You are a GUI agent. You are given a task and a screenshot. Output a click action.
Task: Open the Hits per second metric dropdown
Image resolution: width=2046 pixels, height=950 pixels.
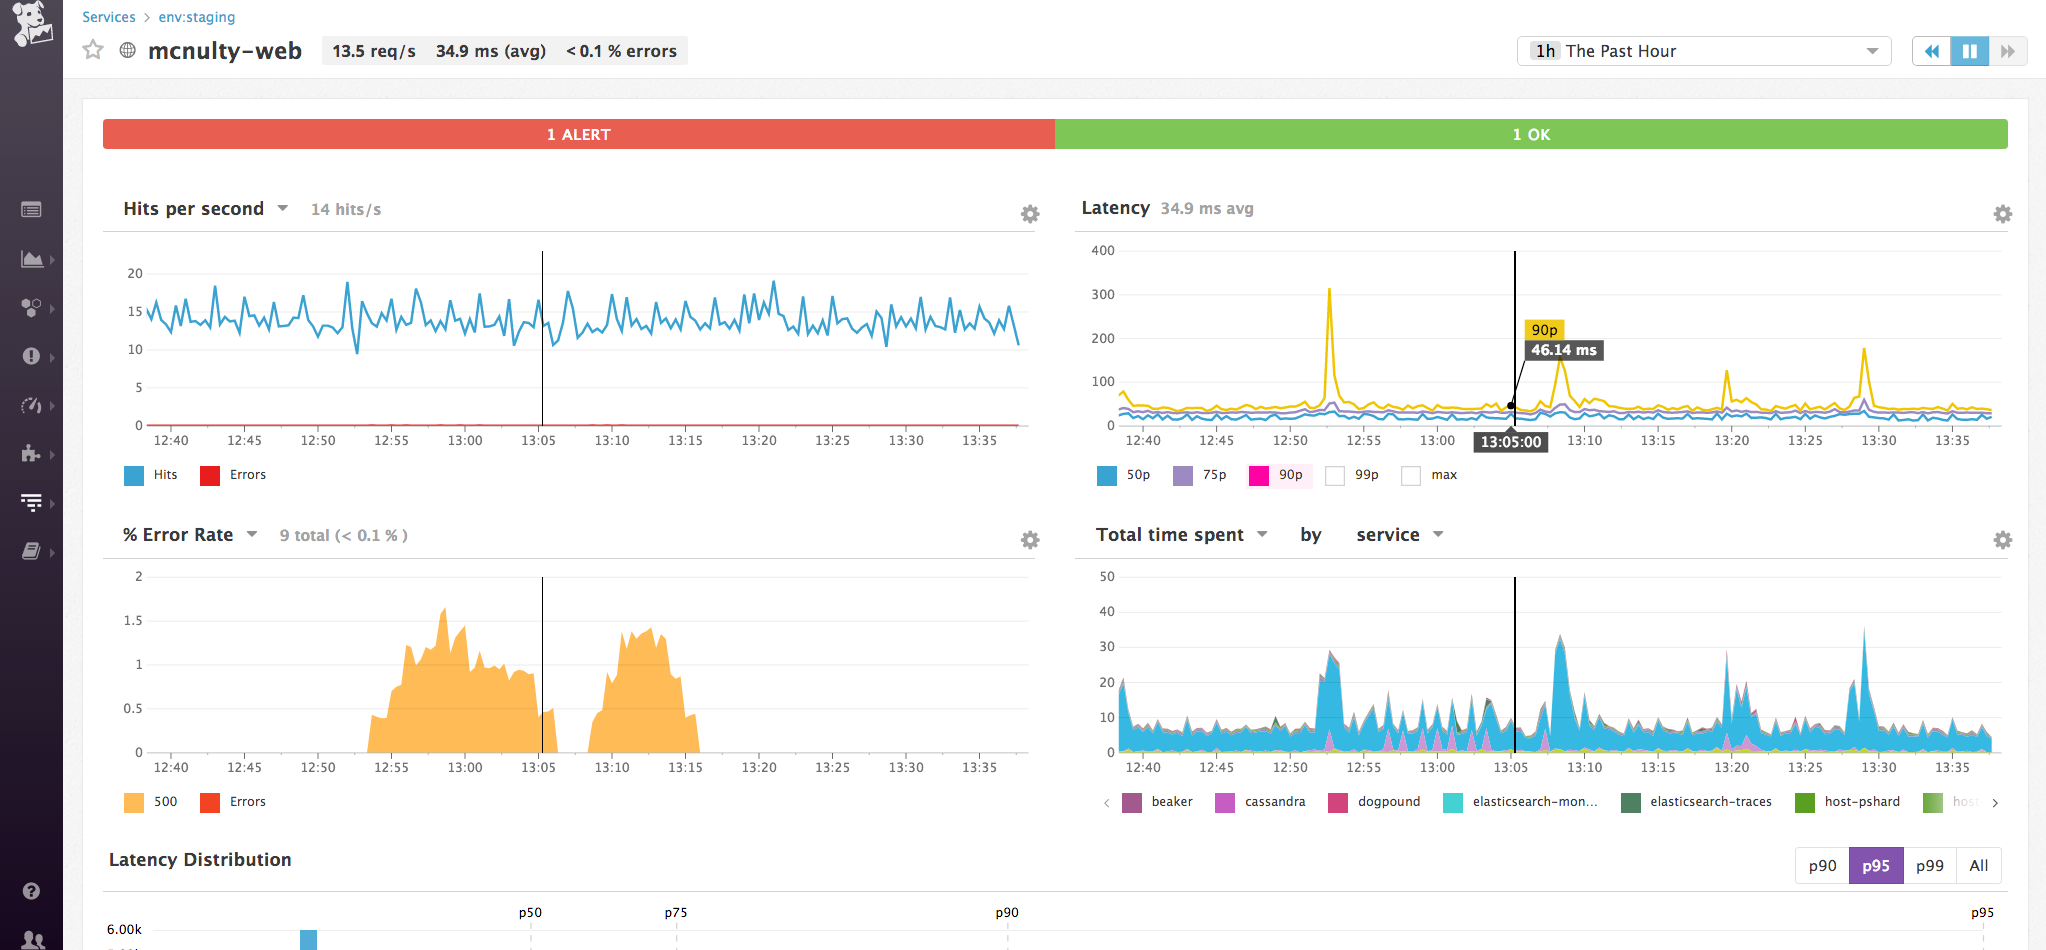coord(283,208)
